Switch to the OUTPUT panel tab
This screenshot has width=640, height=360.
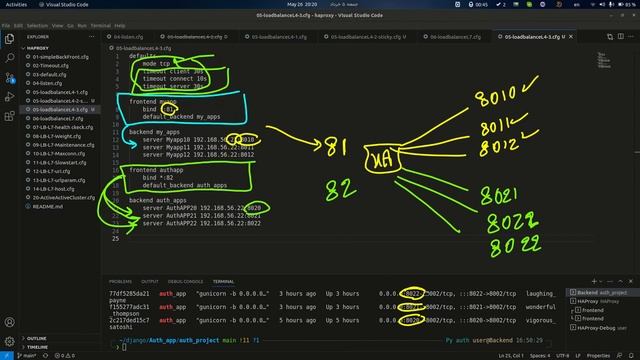149,282
